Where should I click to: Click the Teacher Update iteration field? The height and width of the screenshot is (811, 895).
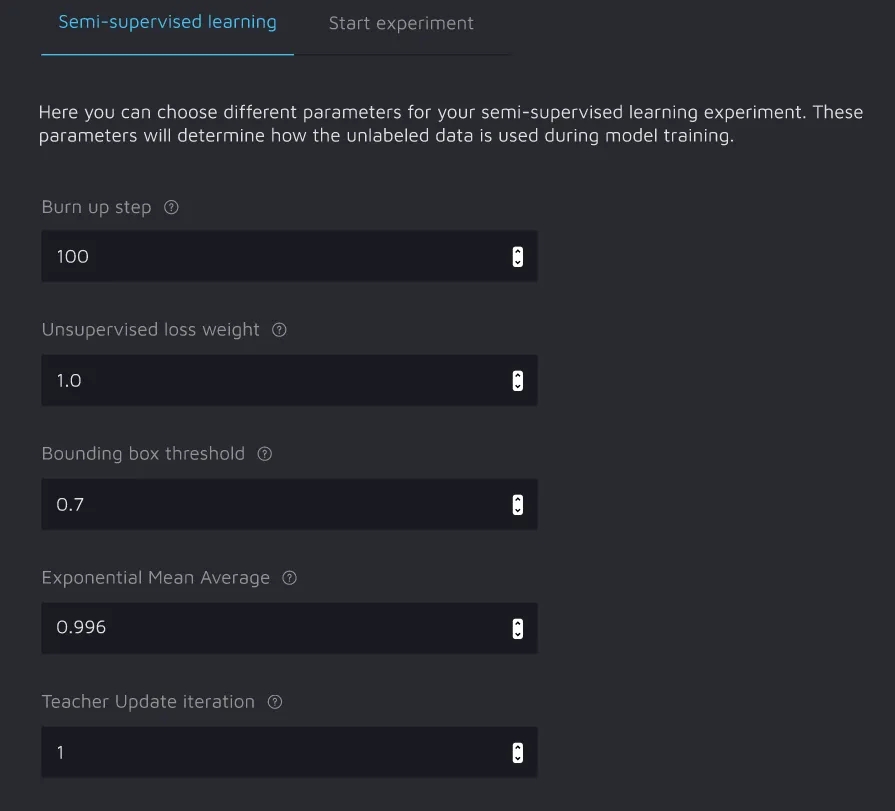click(270, 752)
